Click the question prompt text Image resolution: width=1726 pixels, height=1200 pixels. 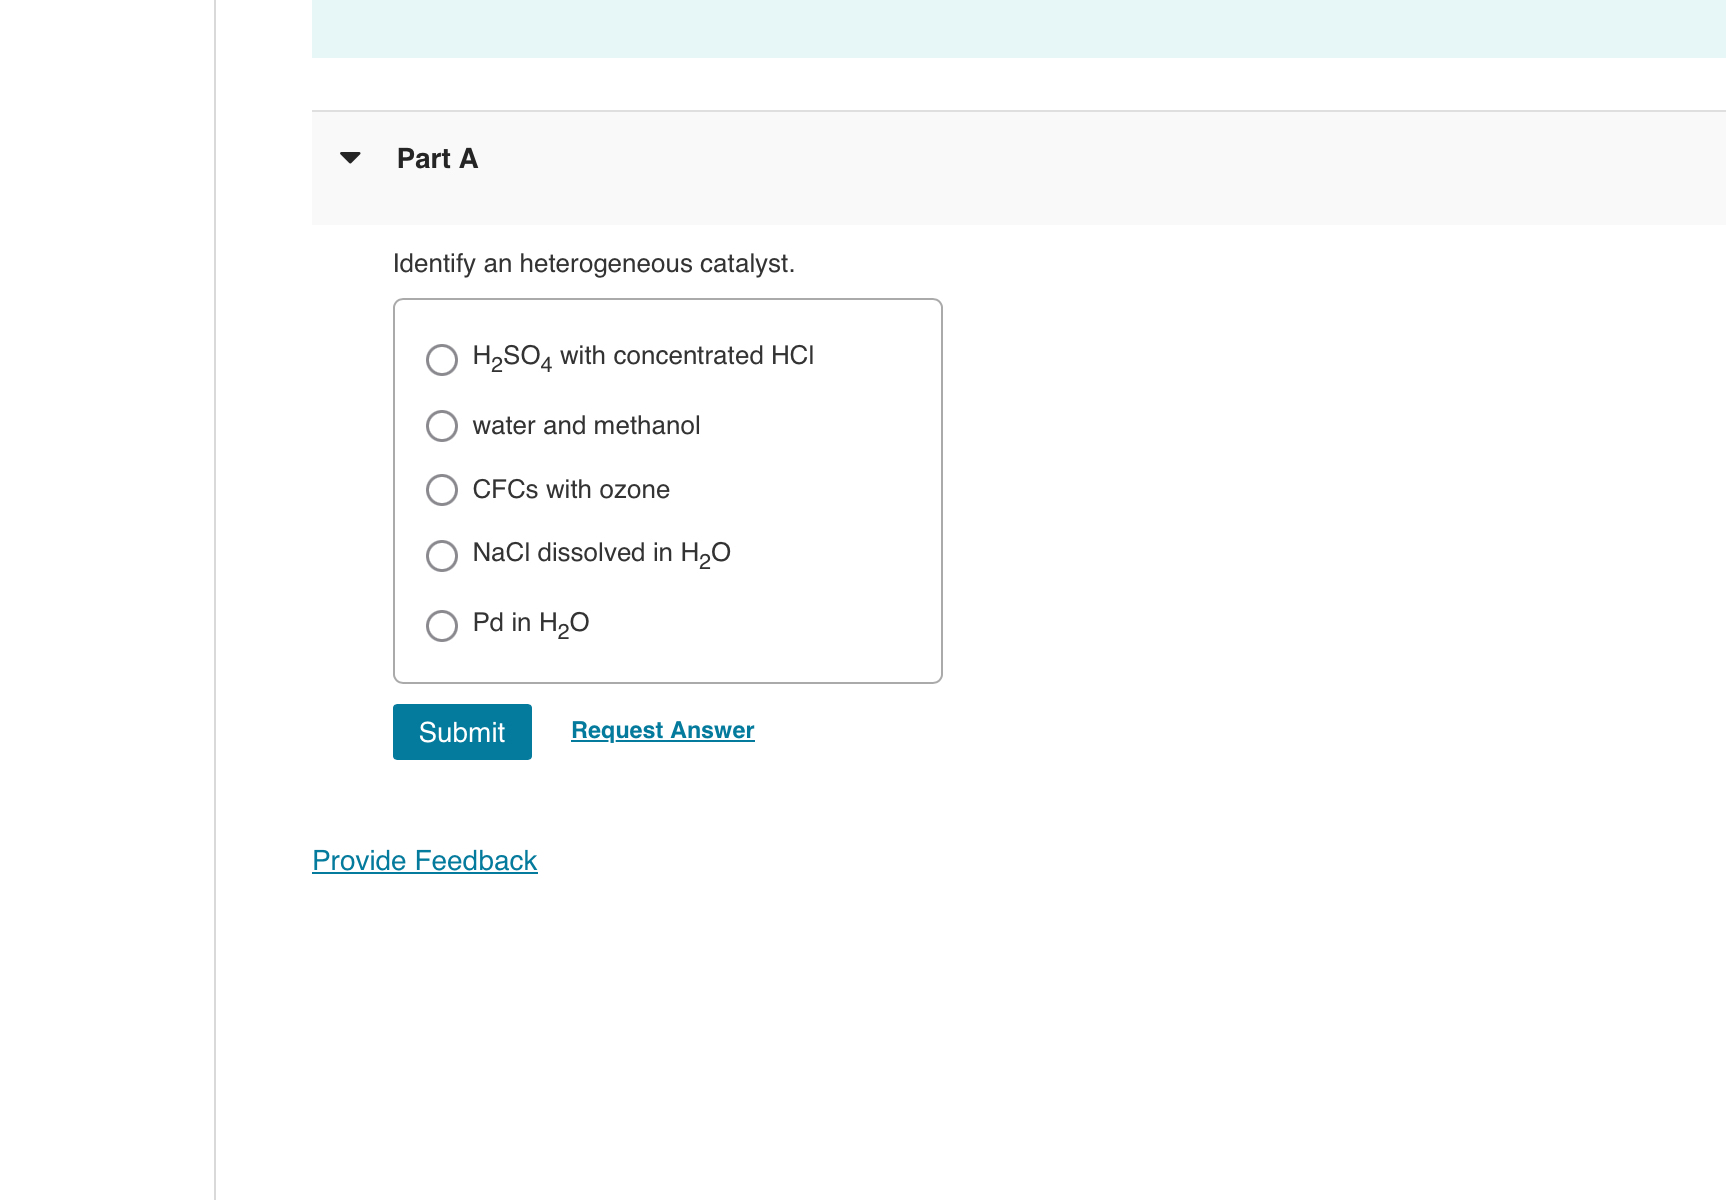point(593,263)
